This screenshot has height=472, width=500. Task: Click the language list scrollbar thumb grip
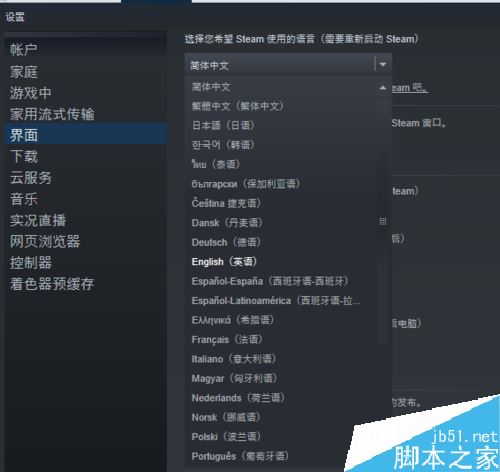(383, 221)
